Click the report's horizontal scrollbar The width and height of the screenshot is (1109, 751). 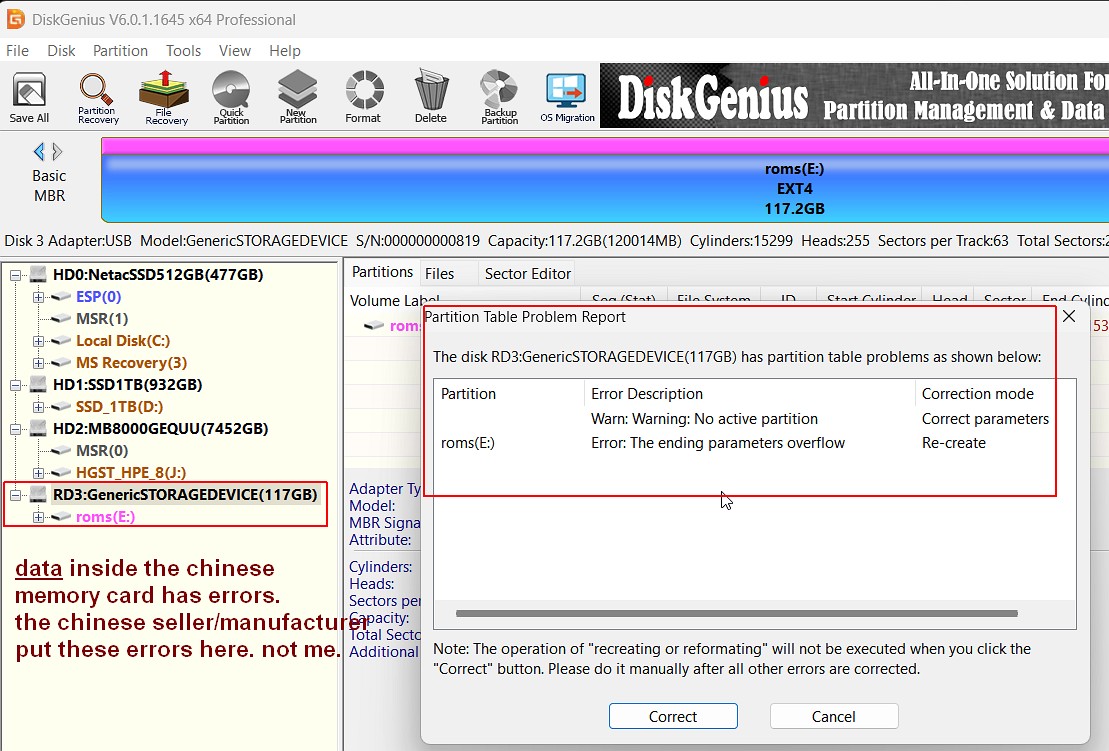click(x=736, y=613)
